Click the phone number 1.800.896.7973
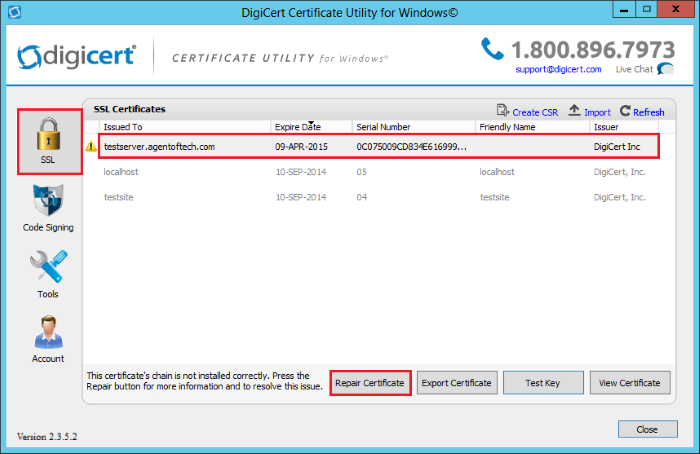The width and height of the screenshot is (700, 454). pos(593,50)
